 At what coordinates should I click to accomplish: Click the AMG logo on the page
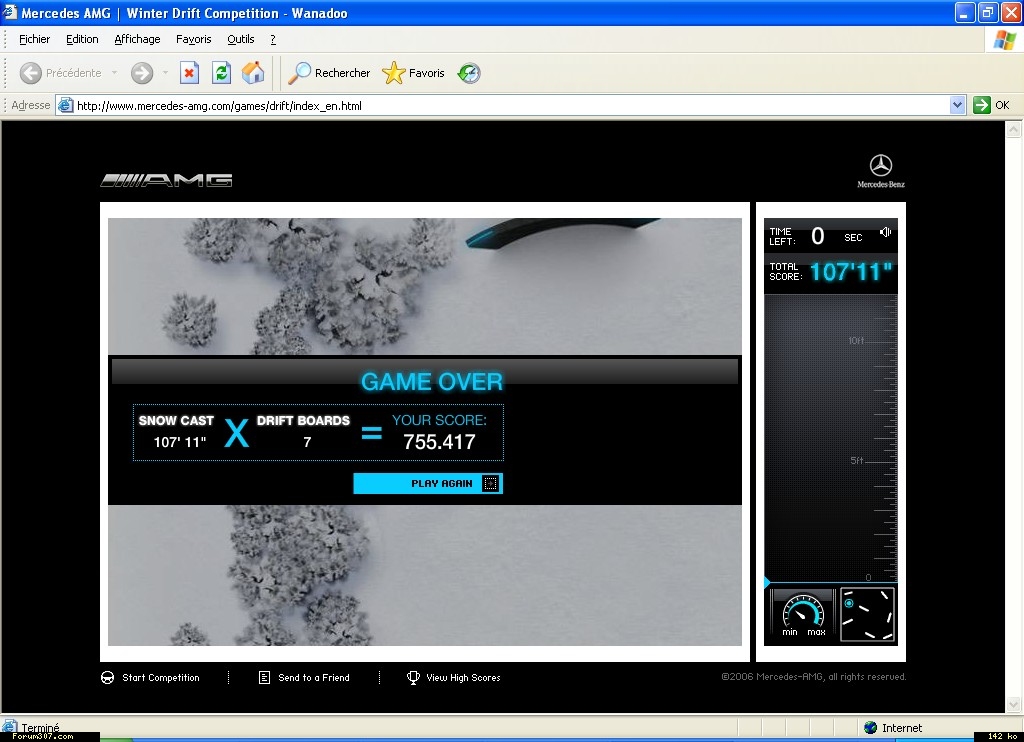167,180
